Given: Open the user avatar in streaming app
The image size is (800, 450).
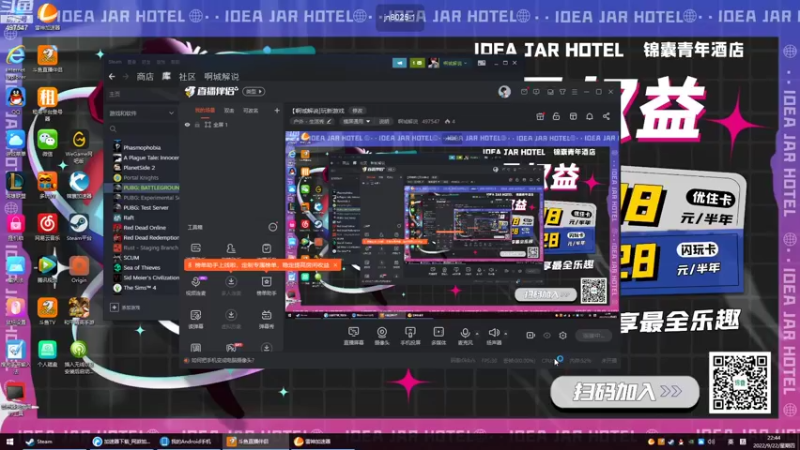Looking at the screenshot, I should pyautogui.click(x=504, y=92).
